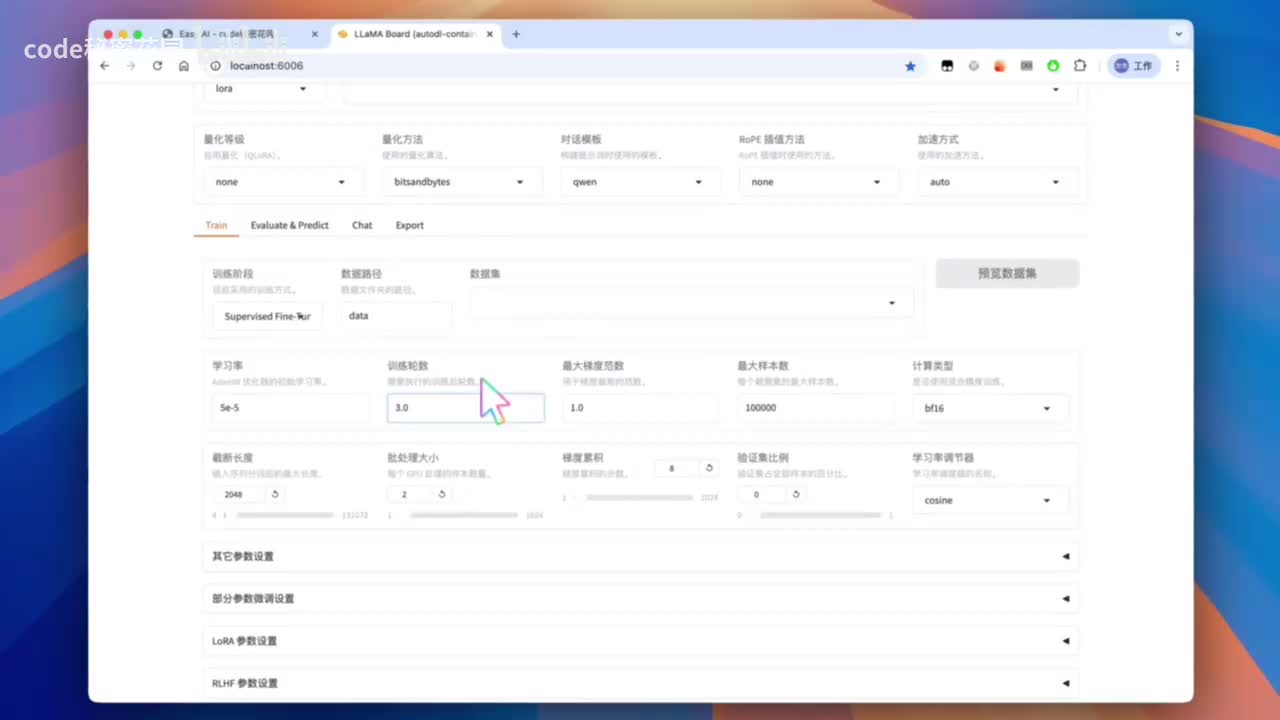The height and width of the screenshot is (720, 1280).
Task: Open the 数据集 dropdown
Action: [690, 302]
